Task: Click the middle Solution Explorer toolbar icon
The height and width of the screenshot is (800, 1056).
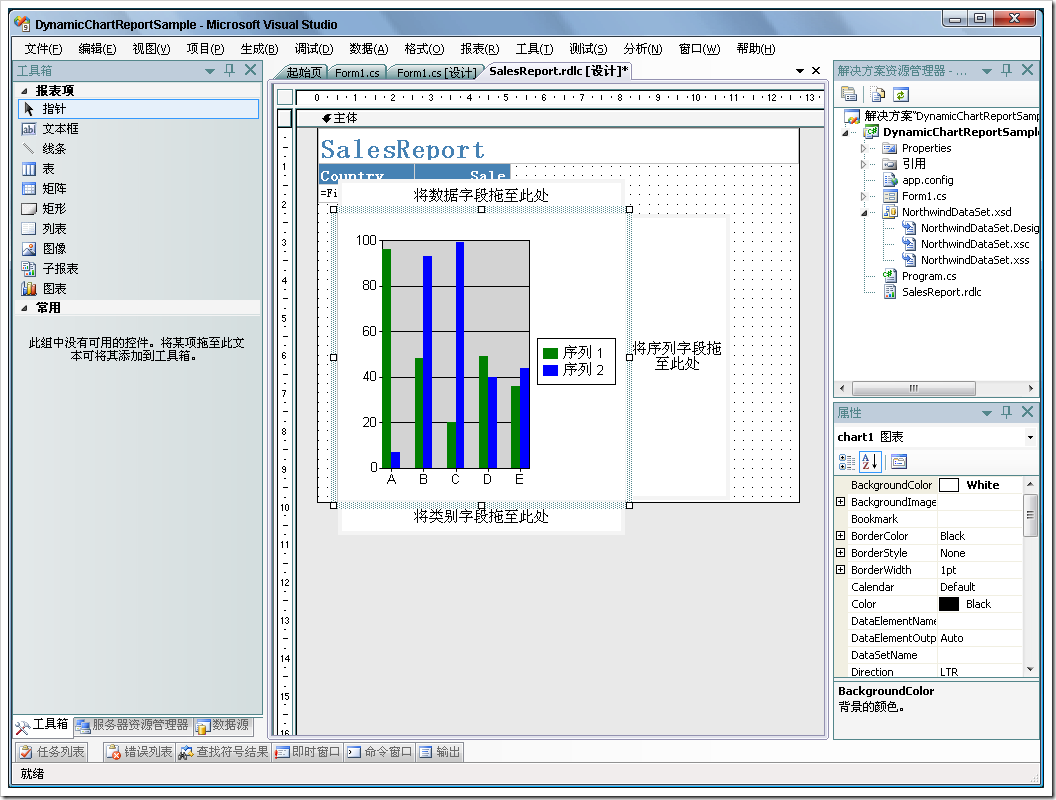Action: (877, 94)
